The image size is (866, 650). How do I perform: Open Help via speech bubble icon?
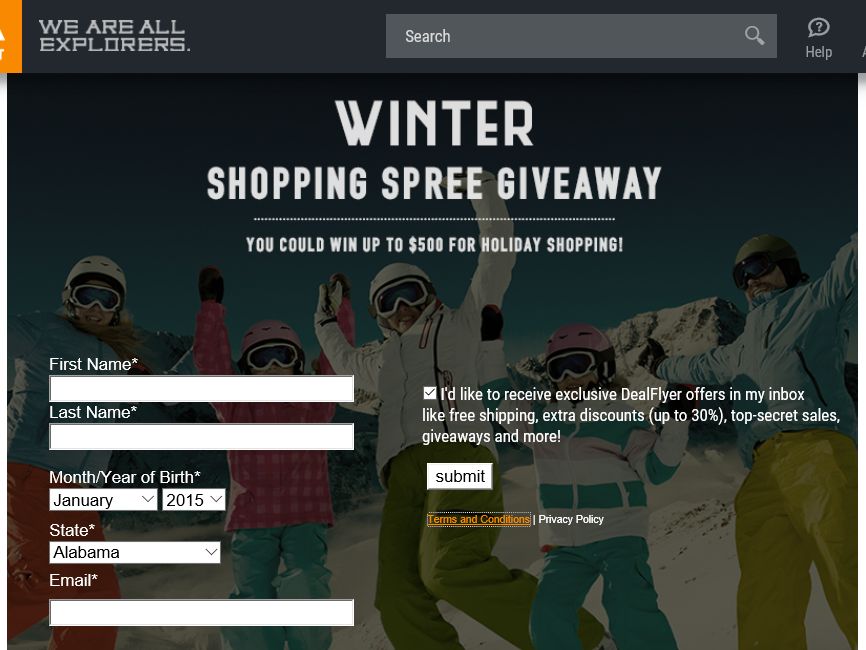click(x=819, y=27)
